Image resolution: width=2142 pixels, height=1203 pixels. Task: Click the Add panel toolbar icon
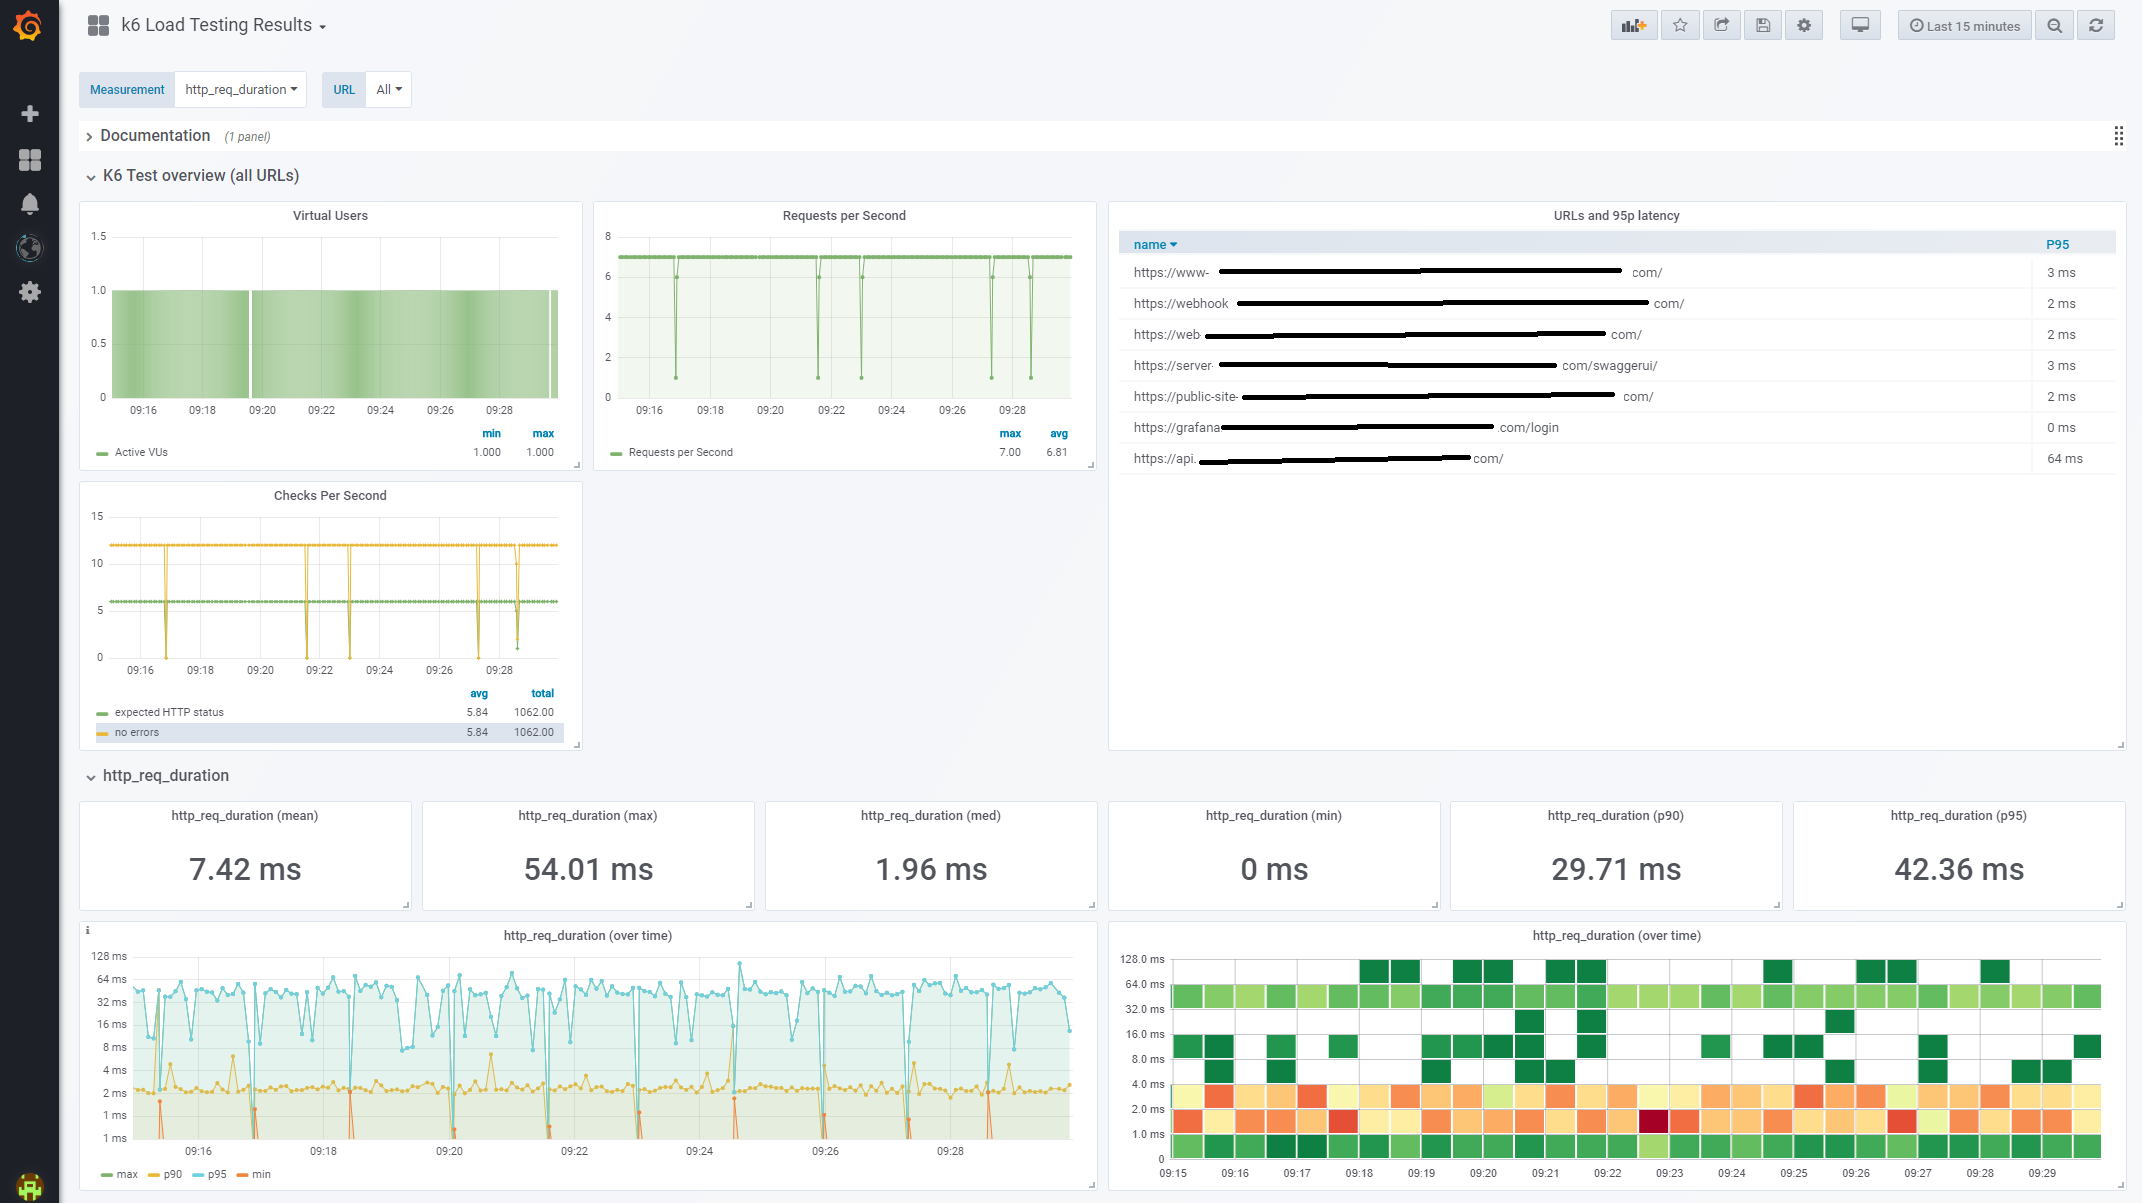[x=1633, y=26]
